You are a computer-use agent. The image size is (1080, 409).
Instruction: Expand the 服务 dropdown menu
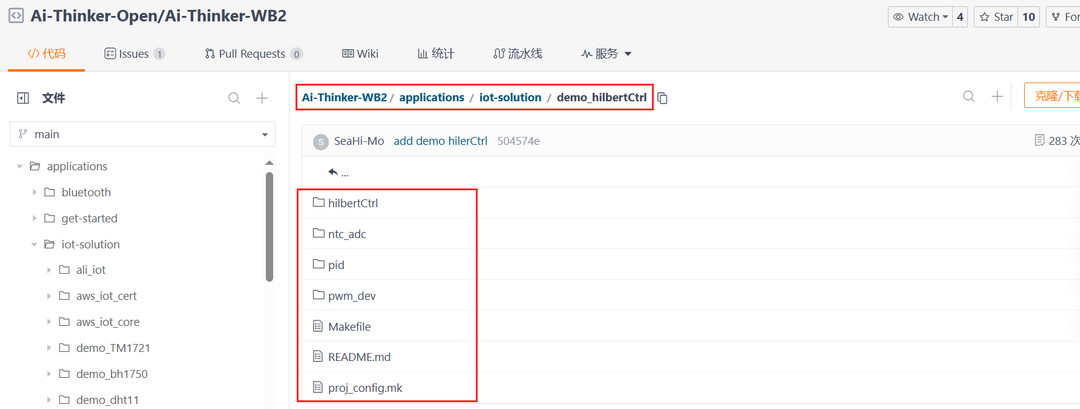click(x=606, y=54)
